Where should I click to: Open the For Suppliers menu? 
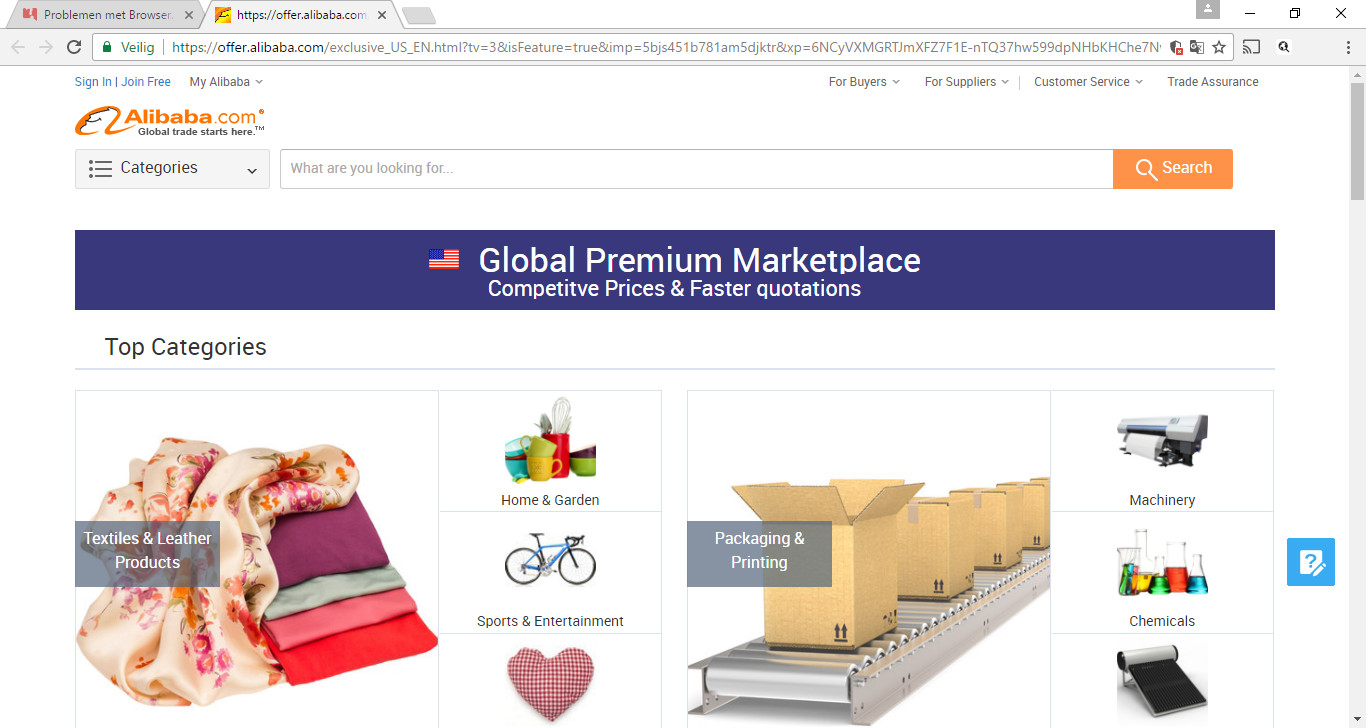tap(966, 82)
